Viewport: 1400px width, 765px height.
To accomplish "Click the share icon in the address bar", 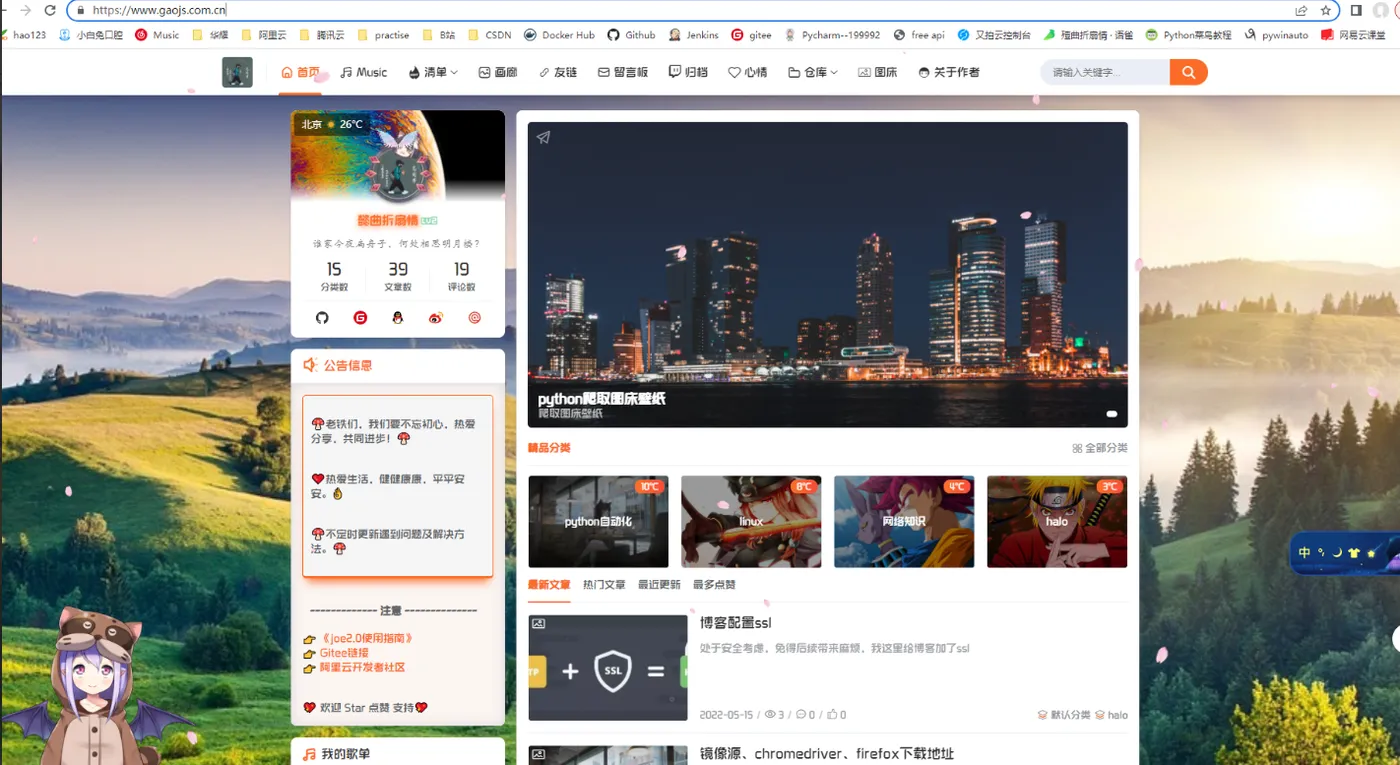I will [x=1301, y=10].
